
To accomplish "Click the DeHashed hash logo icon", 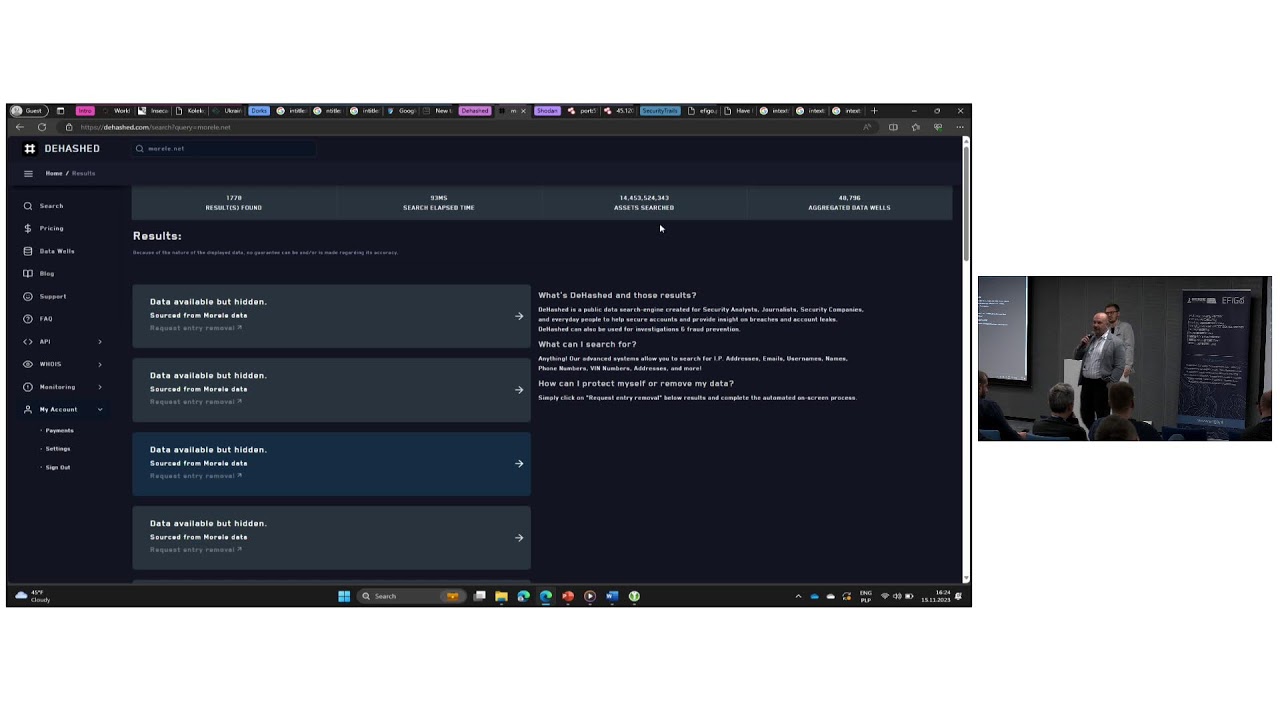I will click(30, 148).
